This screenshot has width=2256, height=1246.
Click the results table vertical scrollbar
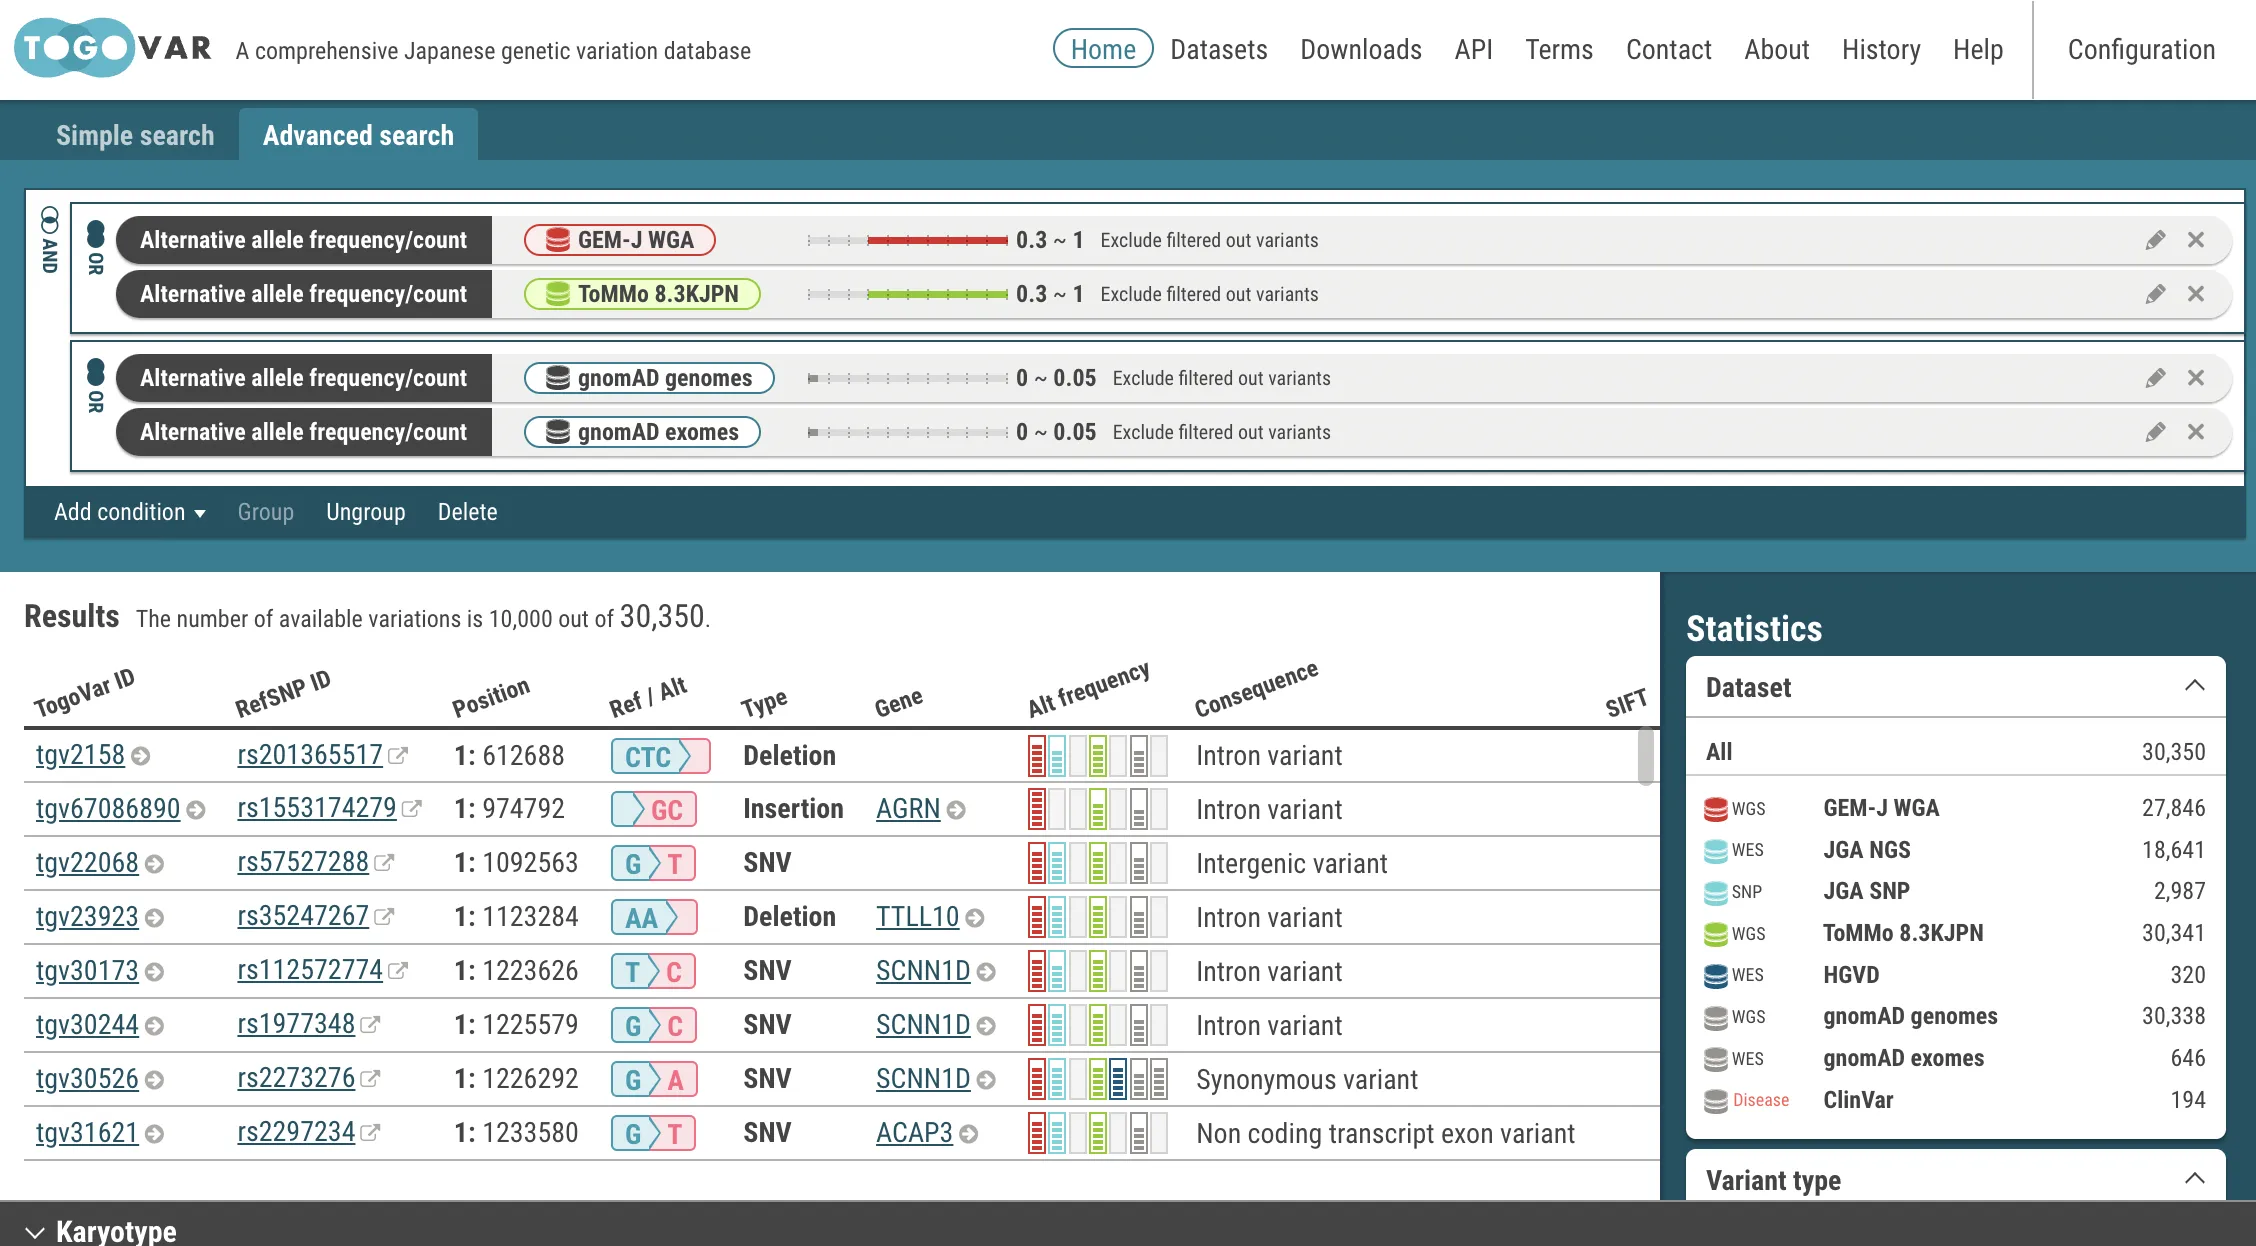point(1645,757)
